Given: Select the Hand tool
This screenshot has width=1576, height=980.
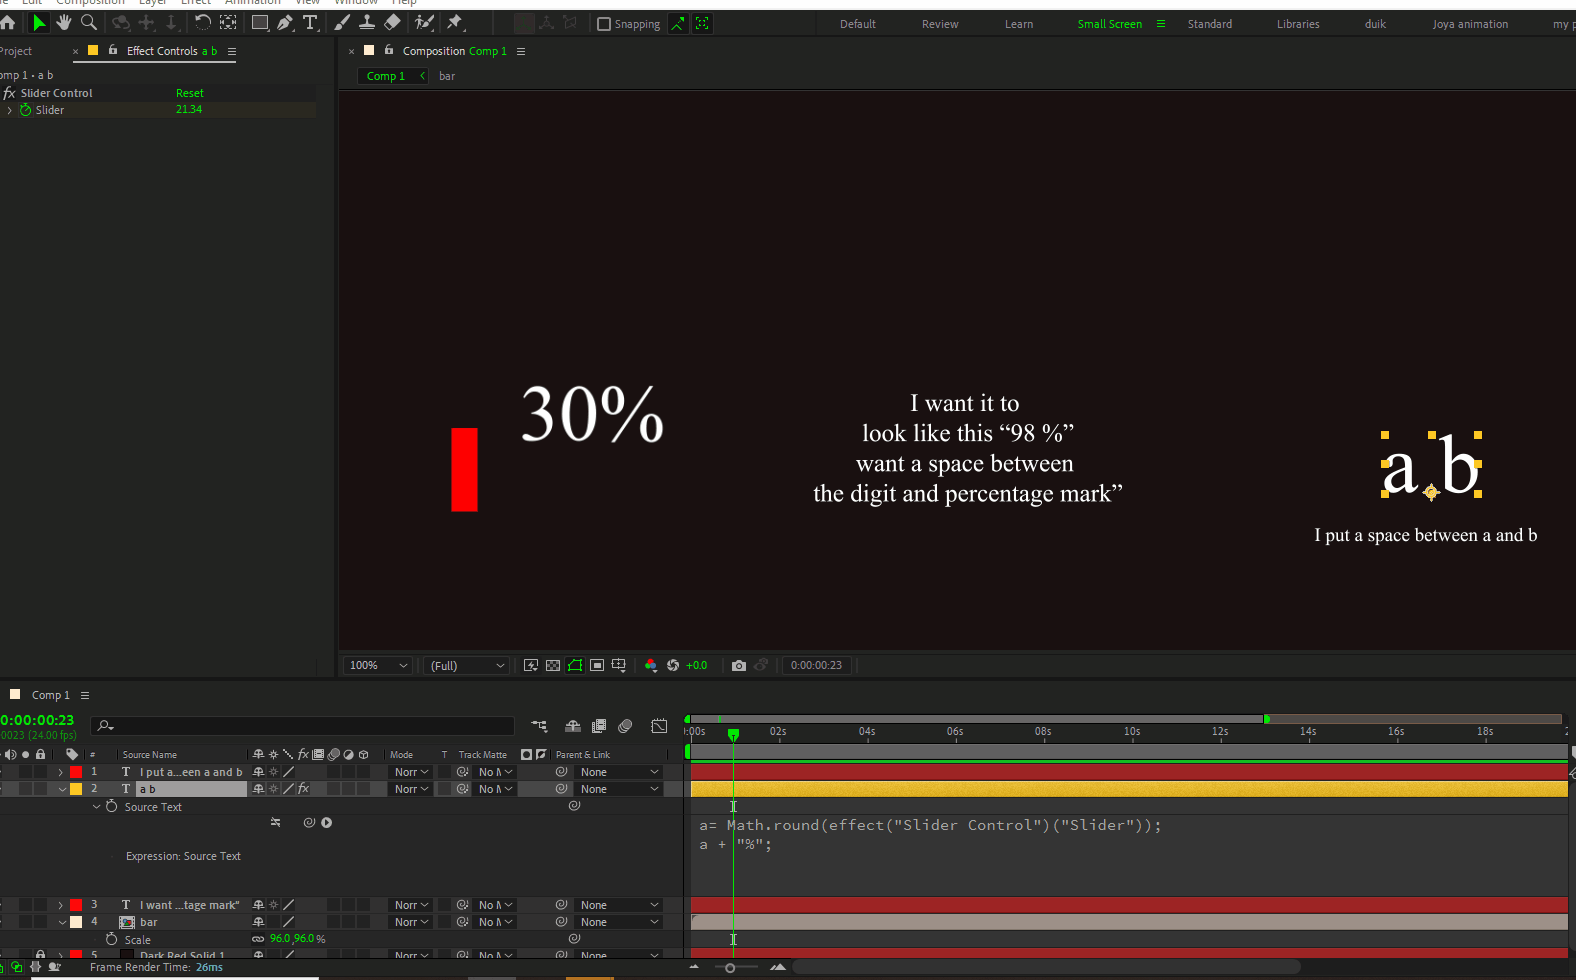Looking at the screenshot, I should 64,22.
